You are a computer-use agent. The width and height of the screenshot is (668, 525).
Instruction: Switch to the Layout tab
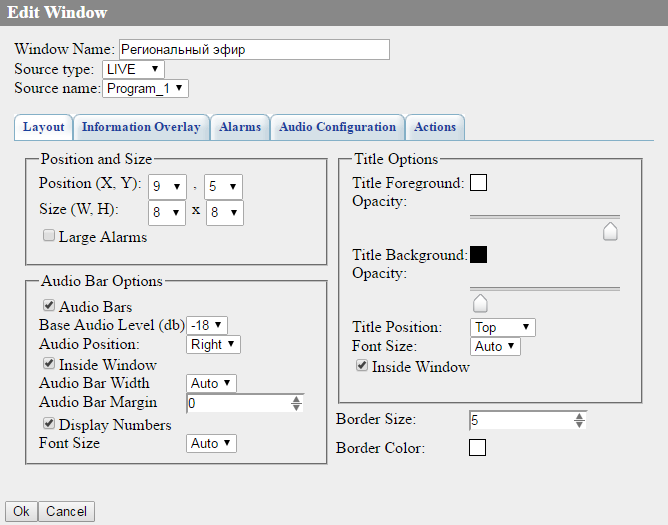coord(43,127)
